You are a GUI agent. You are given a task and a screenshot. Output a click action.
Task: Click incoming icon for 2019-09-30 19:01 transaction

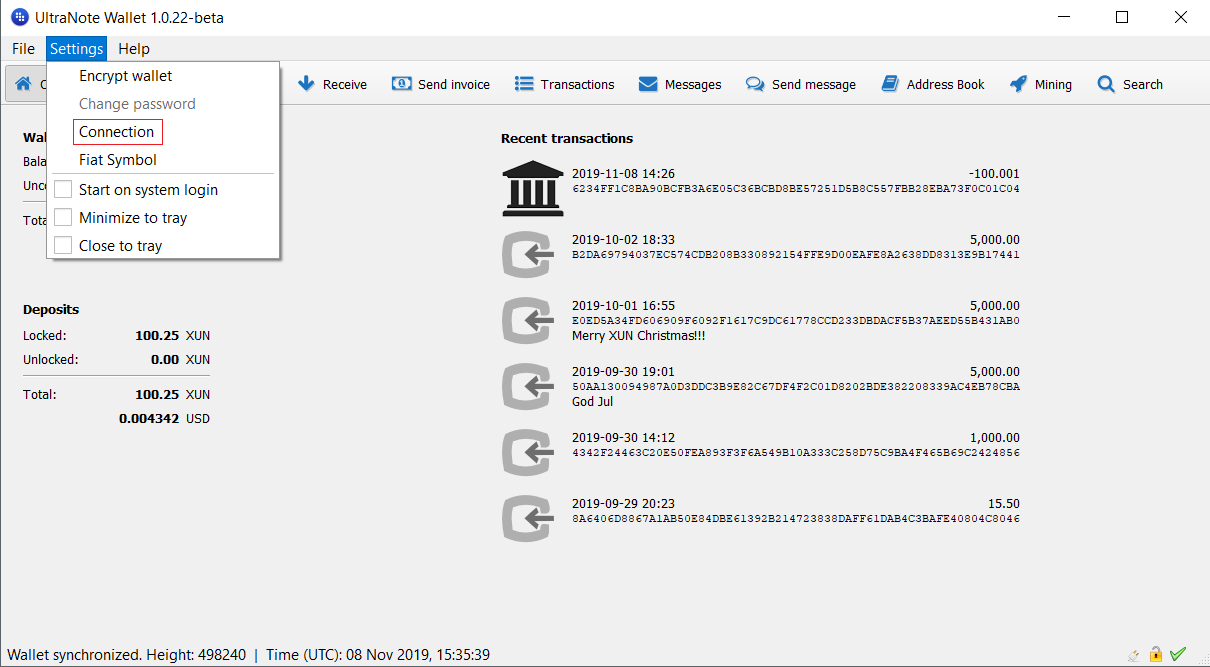point(530,386)
